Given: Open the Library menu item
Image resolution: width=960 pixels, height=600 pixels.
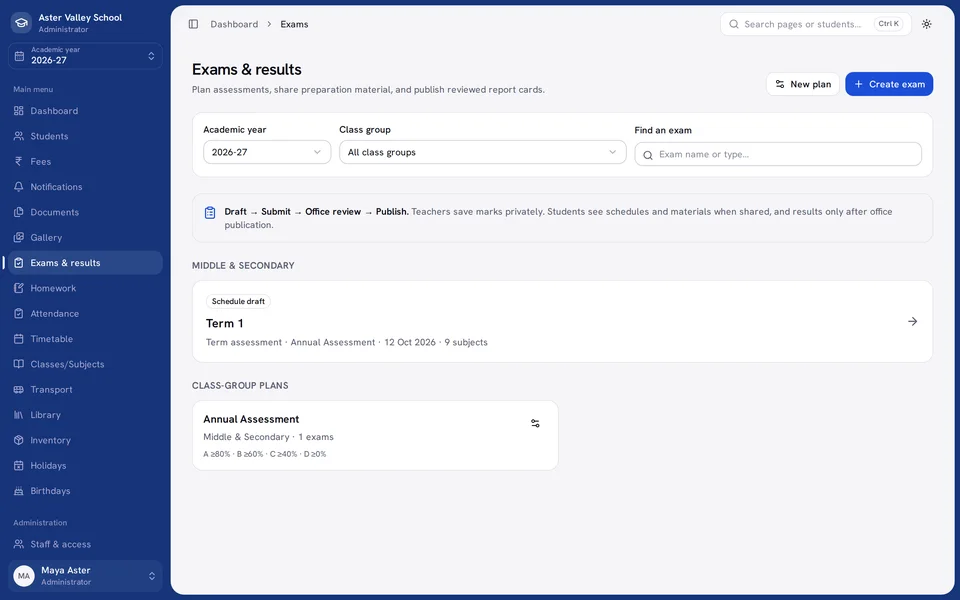Looking at the screenshot, I should coord(85,414).
